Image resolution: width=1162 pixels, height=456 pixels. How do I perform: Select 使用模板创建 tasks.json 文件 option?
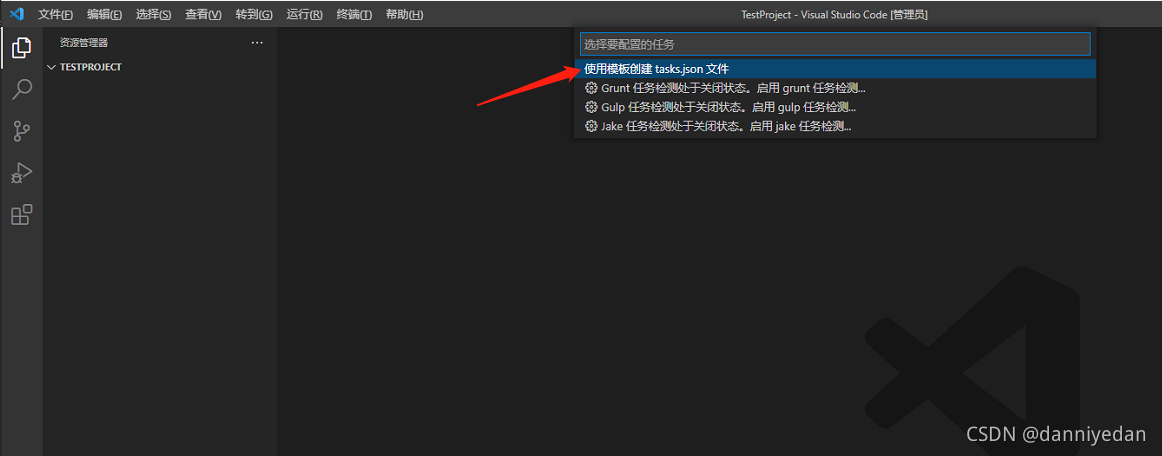835,69
